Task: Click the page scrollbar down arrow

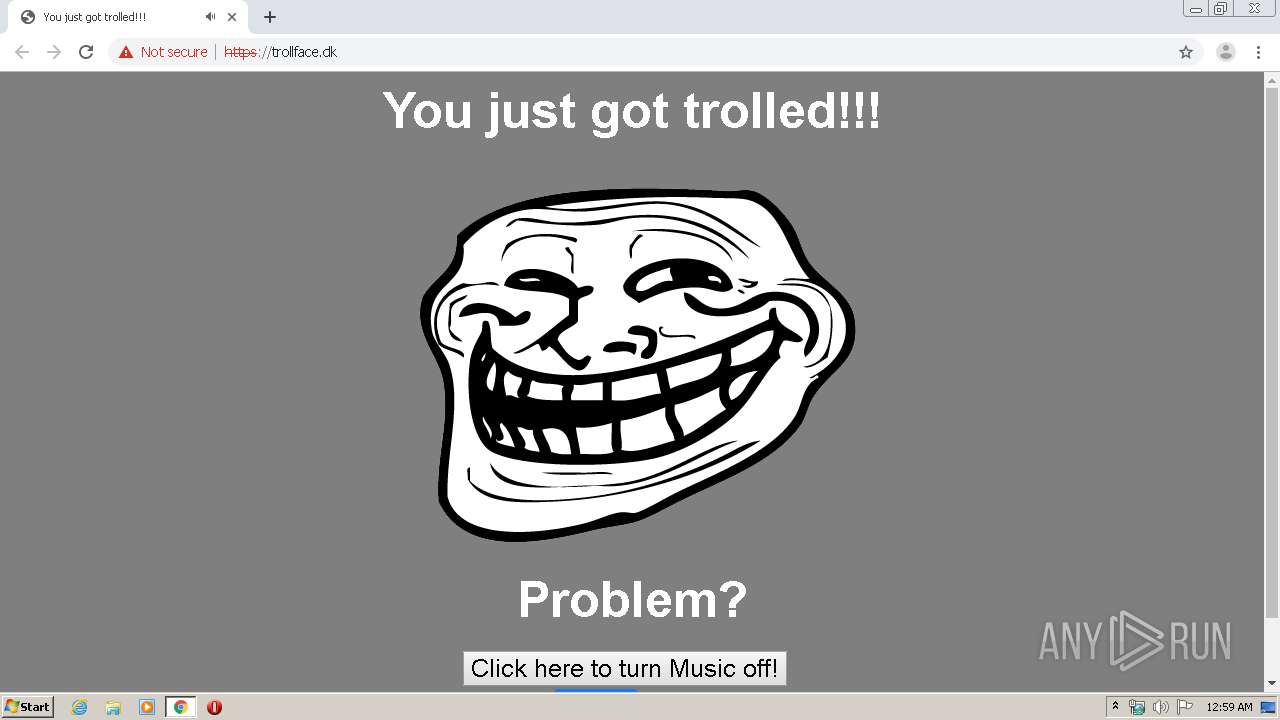Action: [x=1272, y=684]
